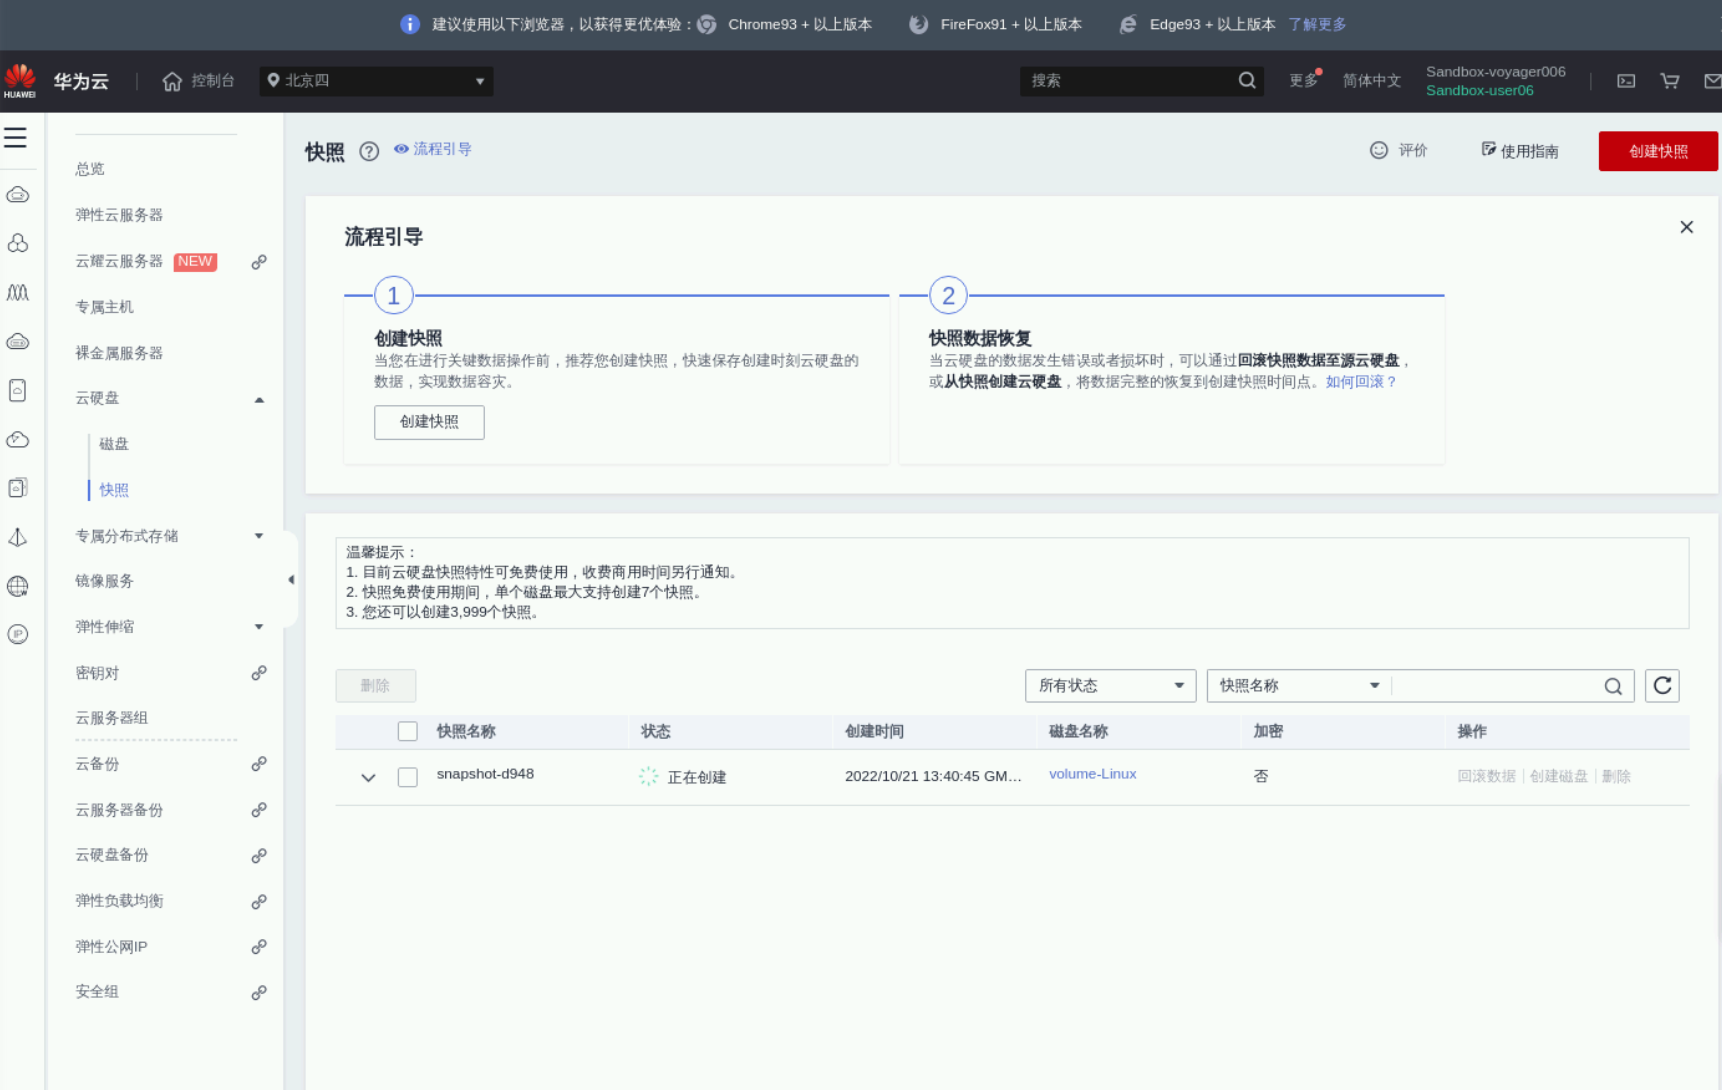Click the 如何回滚？ link
This screenshot has width=1722, height=1090.
pyautogui.click(x=1361, y=382)
